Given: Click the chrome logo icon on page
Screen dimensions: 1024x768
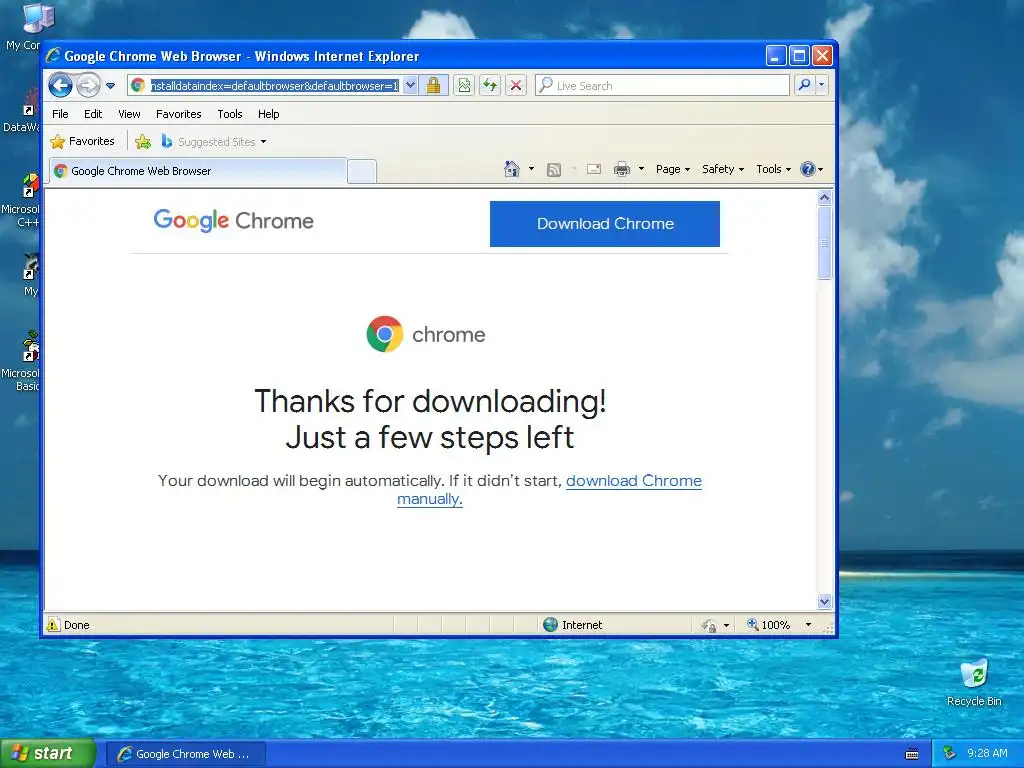Looking at the screenshot, I should pos(385,334).
